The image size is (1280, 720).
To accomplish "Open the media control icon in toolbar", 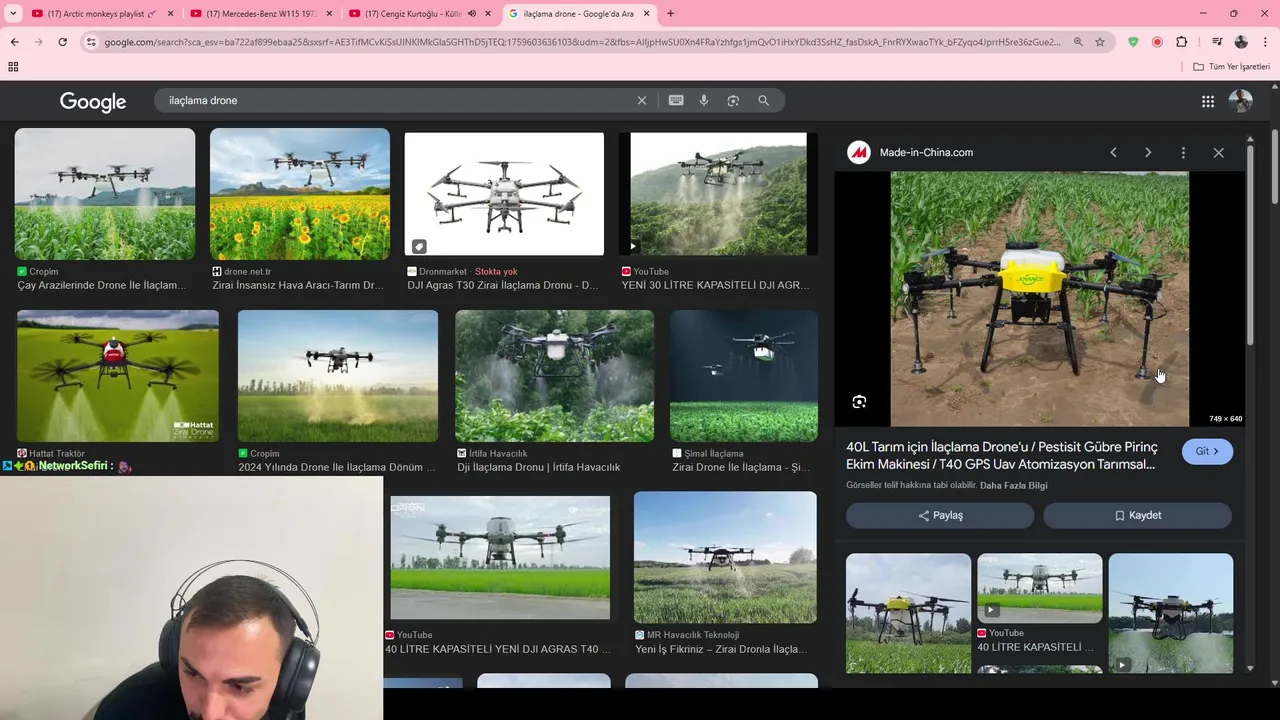I will [1217, 42].
